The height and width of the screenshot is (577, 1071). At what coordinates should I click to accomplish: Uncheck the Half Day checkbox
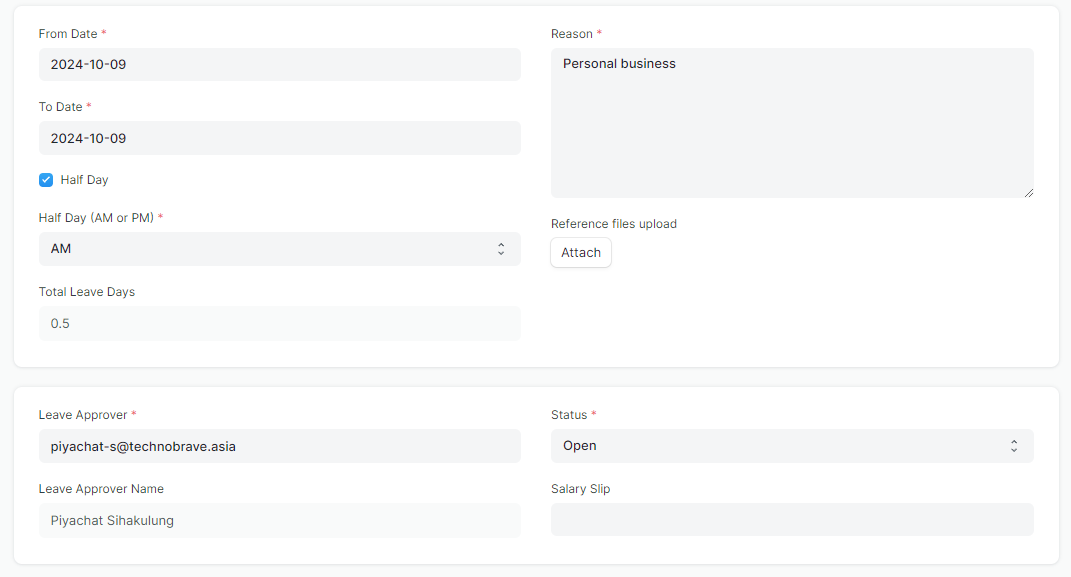pos(46,180)
